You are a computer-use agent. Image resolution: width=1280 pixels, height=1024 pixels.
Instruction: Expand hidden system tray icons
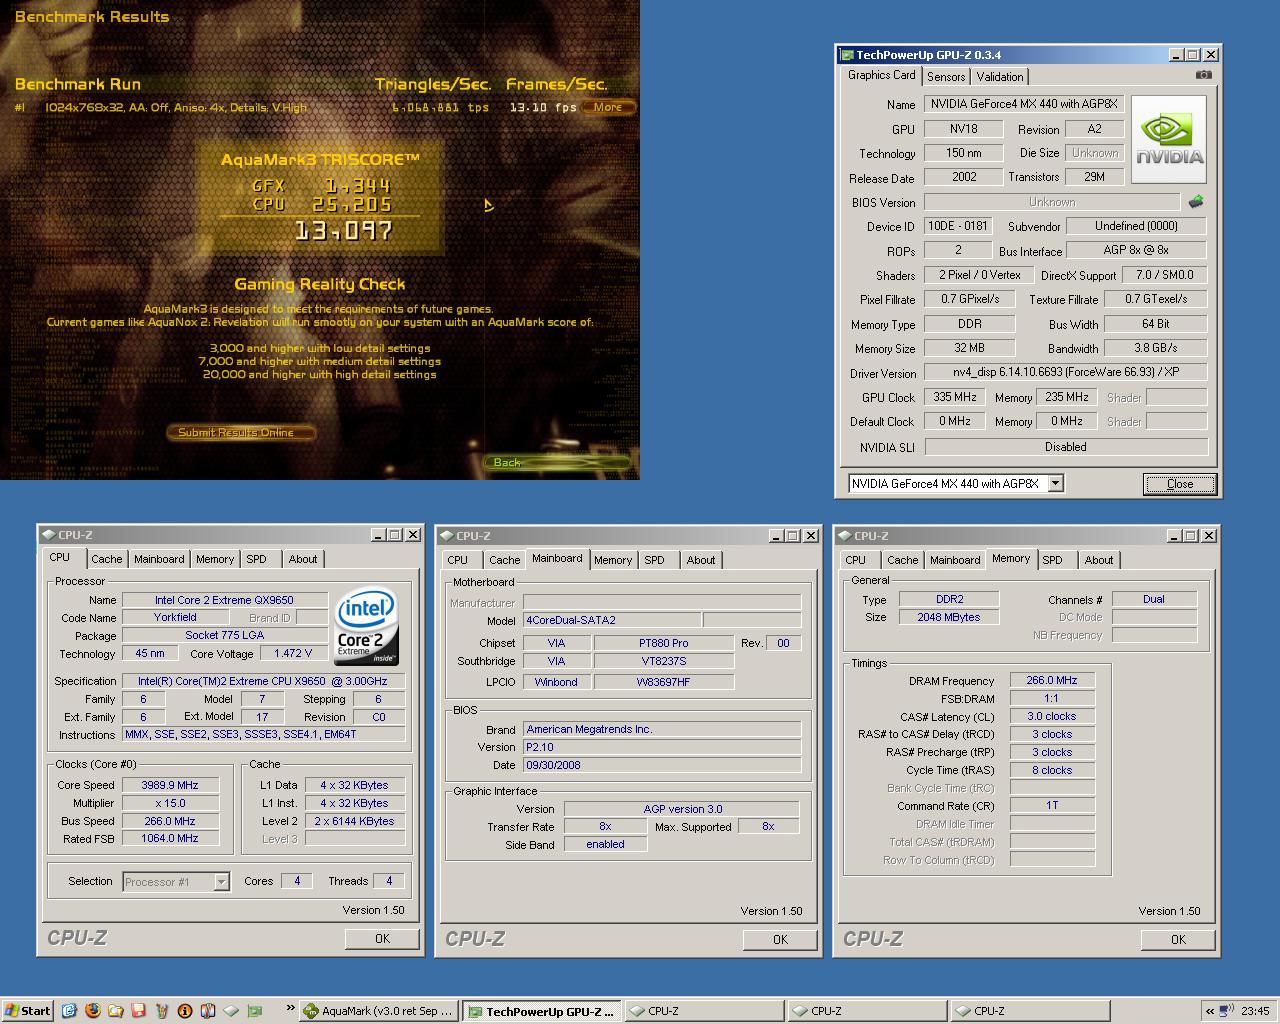point(1211,1011)
